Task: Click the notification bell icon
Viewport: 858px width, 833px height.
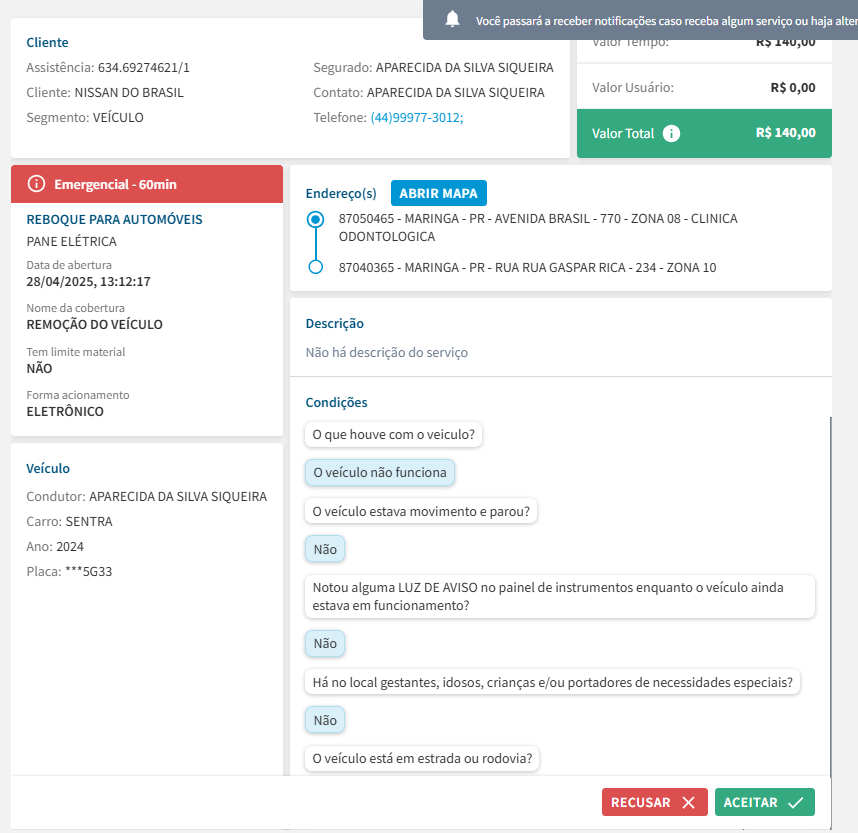Action: pos(453,19)
